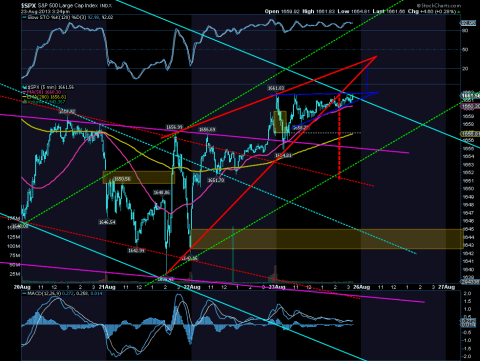This screenshot has height=361, width=480.
Task: Click the 1655.68 peak price annotation
Action: 207,130
